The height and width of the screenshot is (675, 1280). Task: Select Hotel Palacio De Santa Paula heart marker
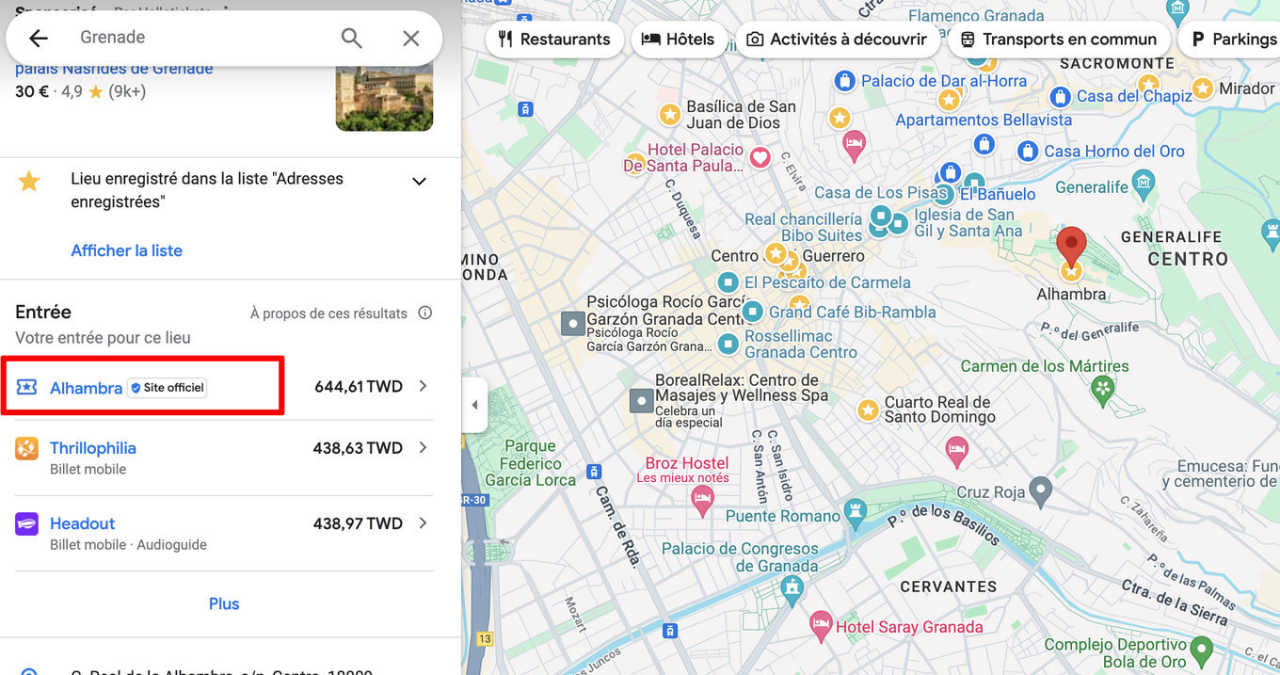coord(760,156)
